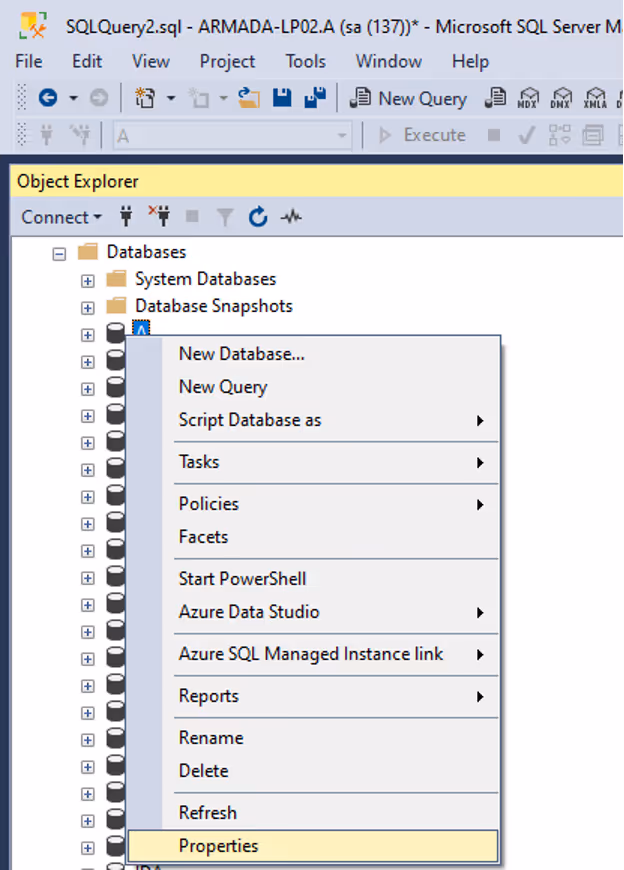The height and width of the screenshot is (870, 624).
Task: Collapse the Databases tree node
Action: tap(59, 254)
